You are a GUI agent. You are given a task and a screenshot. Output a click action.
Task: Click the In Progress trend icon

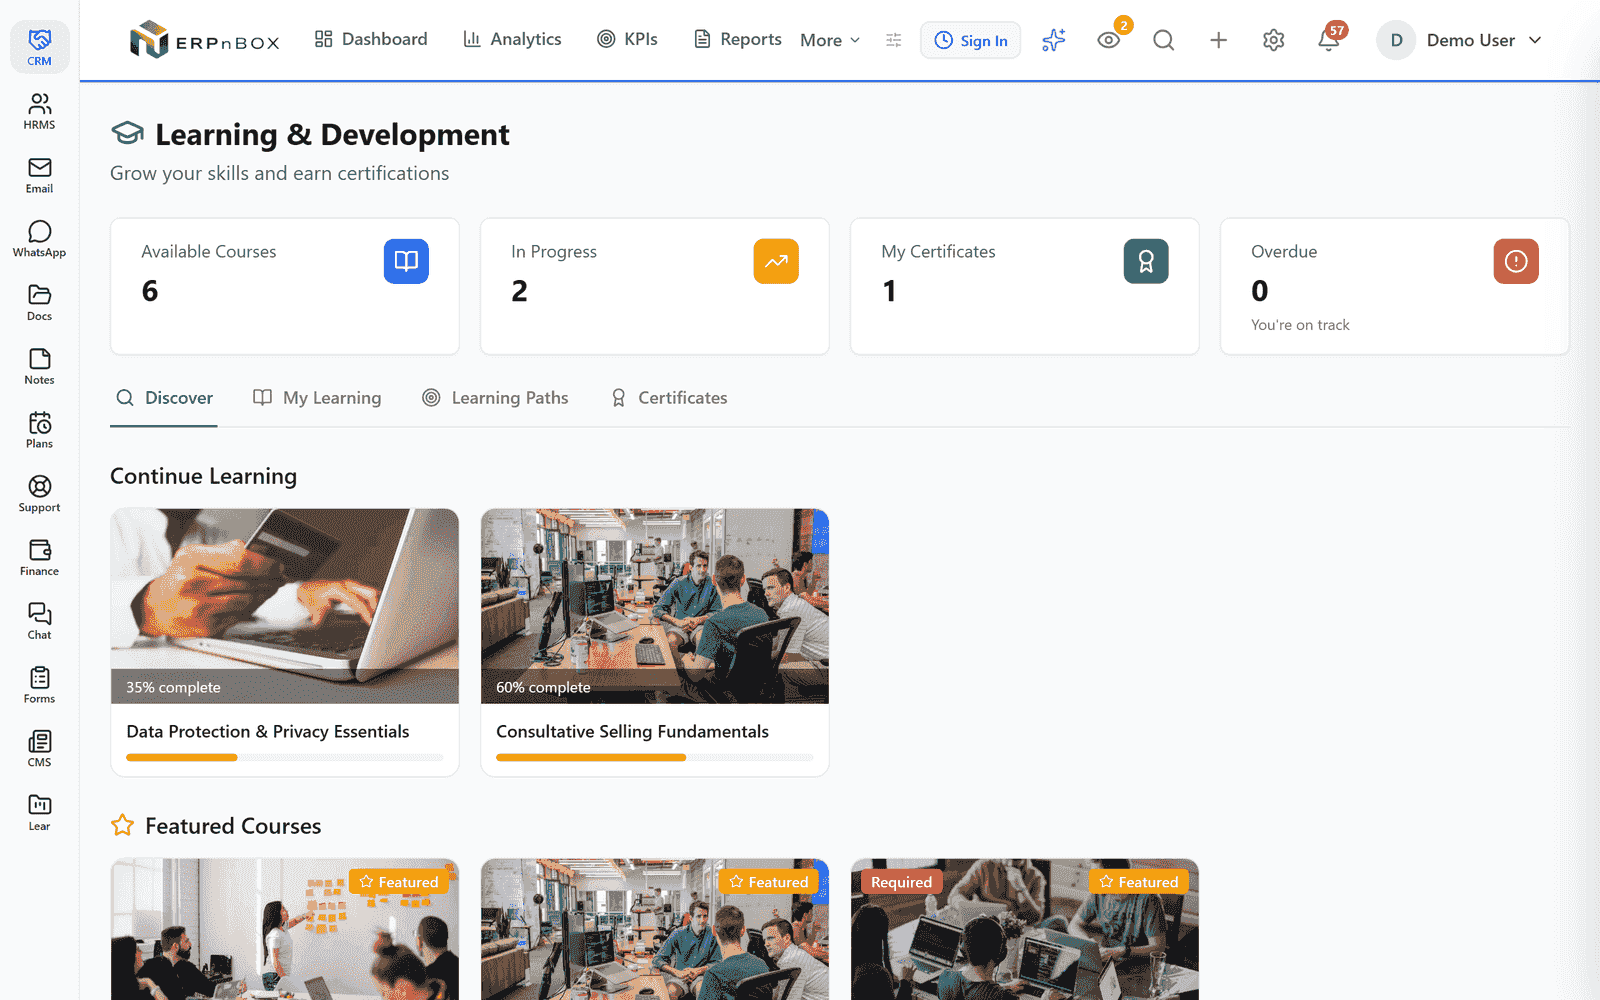pos(776,261)
